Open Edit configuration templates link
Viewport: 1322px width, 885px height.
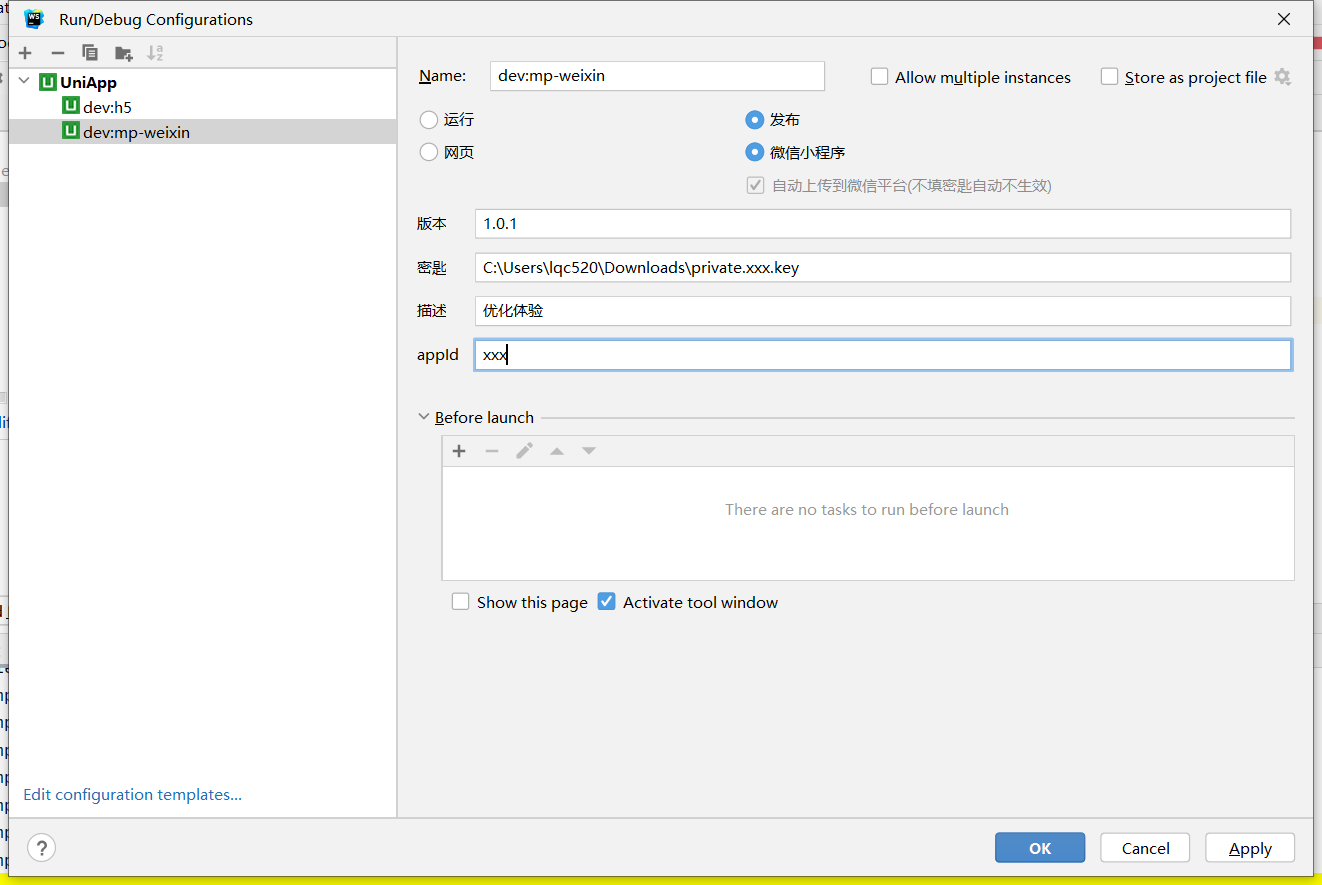click(x=133, y=794)
